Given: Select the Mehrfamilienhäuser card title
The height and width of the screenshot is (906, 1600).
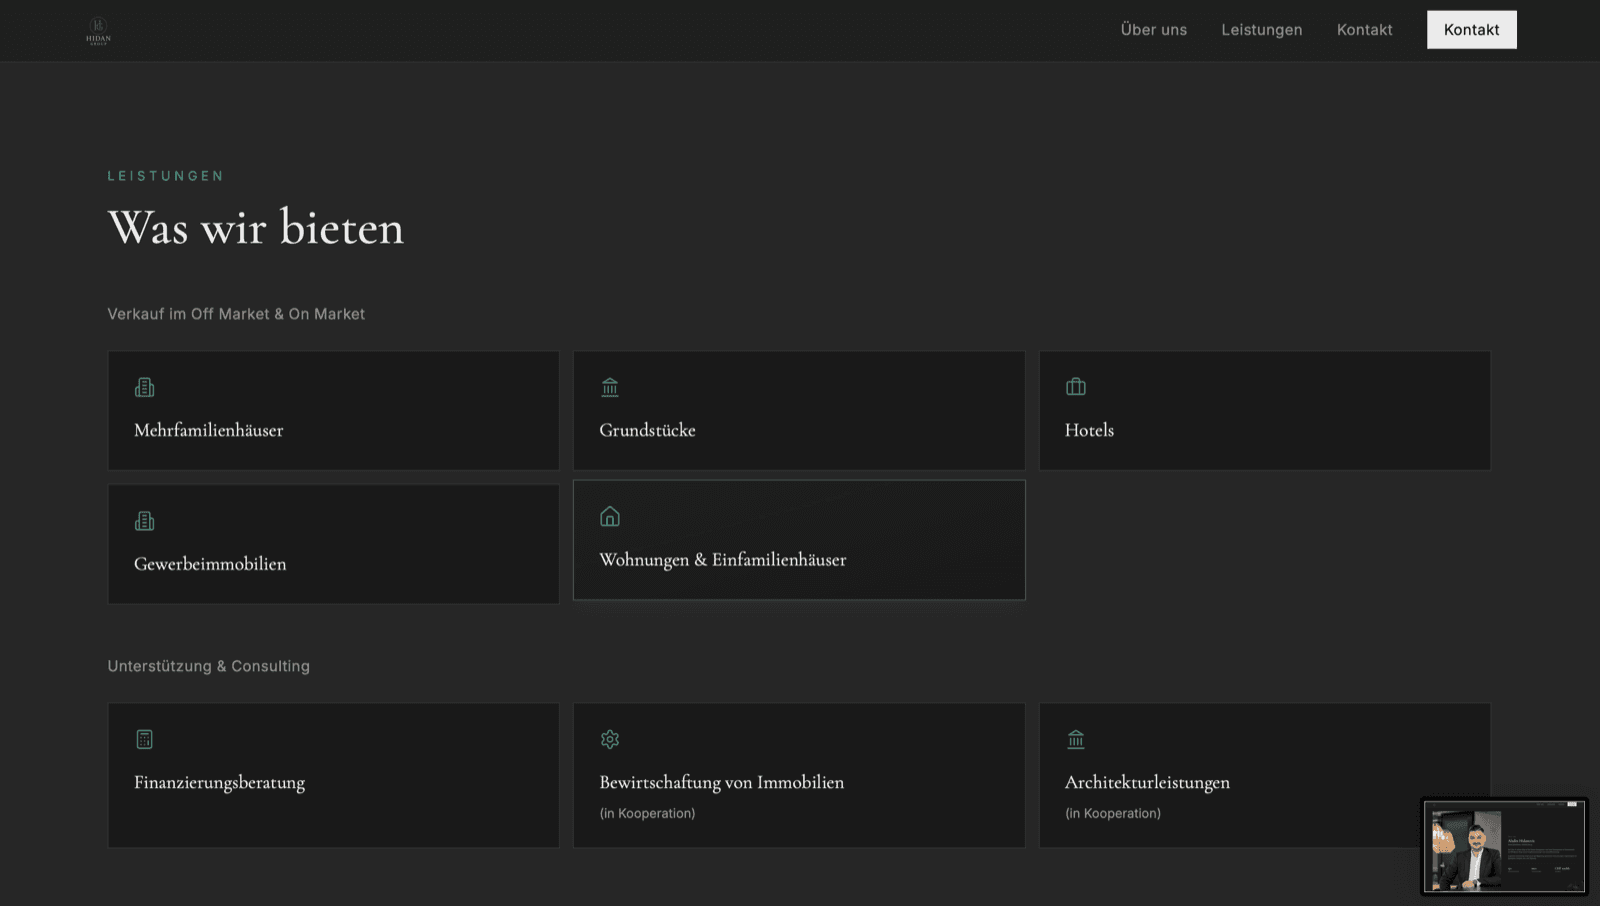Looking at the screenshot, I should (x=209, y=430).
